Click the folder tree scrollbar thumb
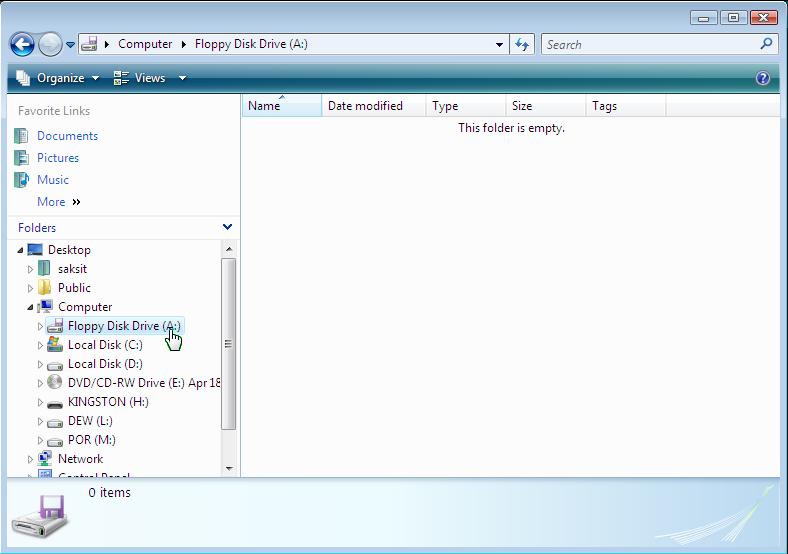Screen dimensions: 788x554 point(229,344)
